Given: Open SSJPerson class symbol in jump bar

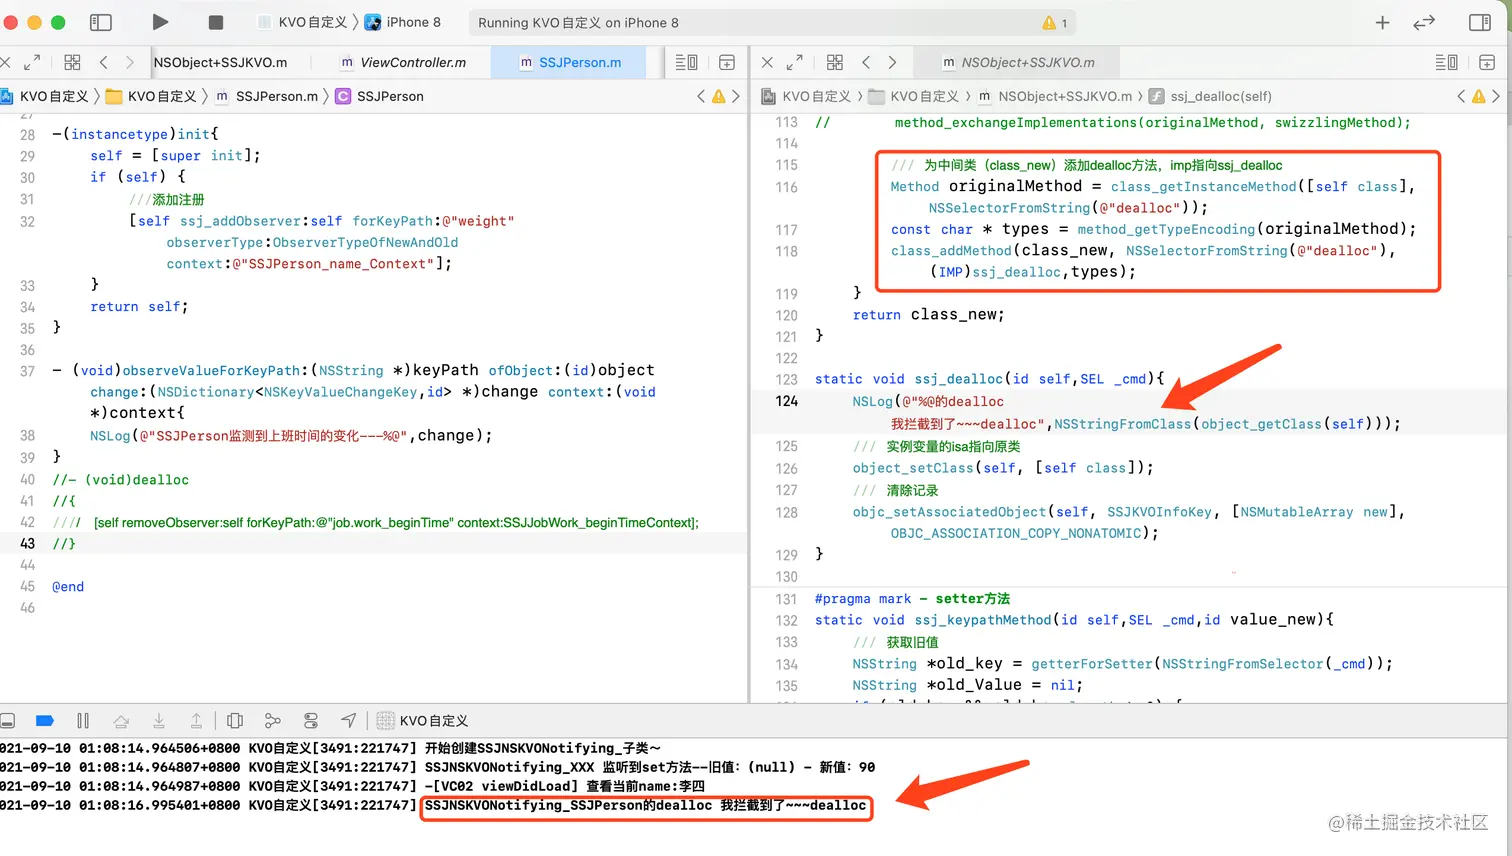Looking at the screenshot, I should [379, 96].
